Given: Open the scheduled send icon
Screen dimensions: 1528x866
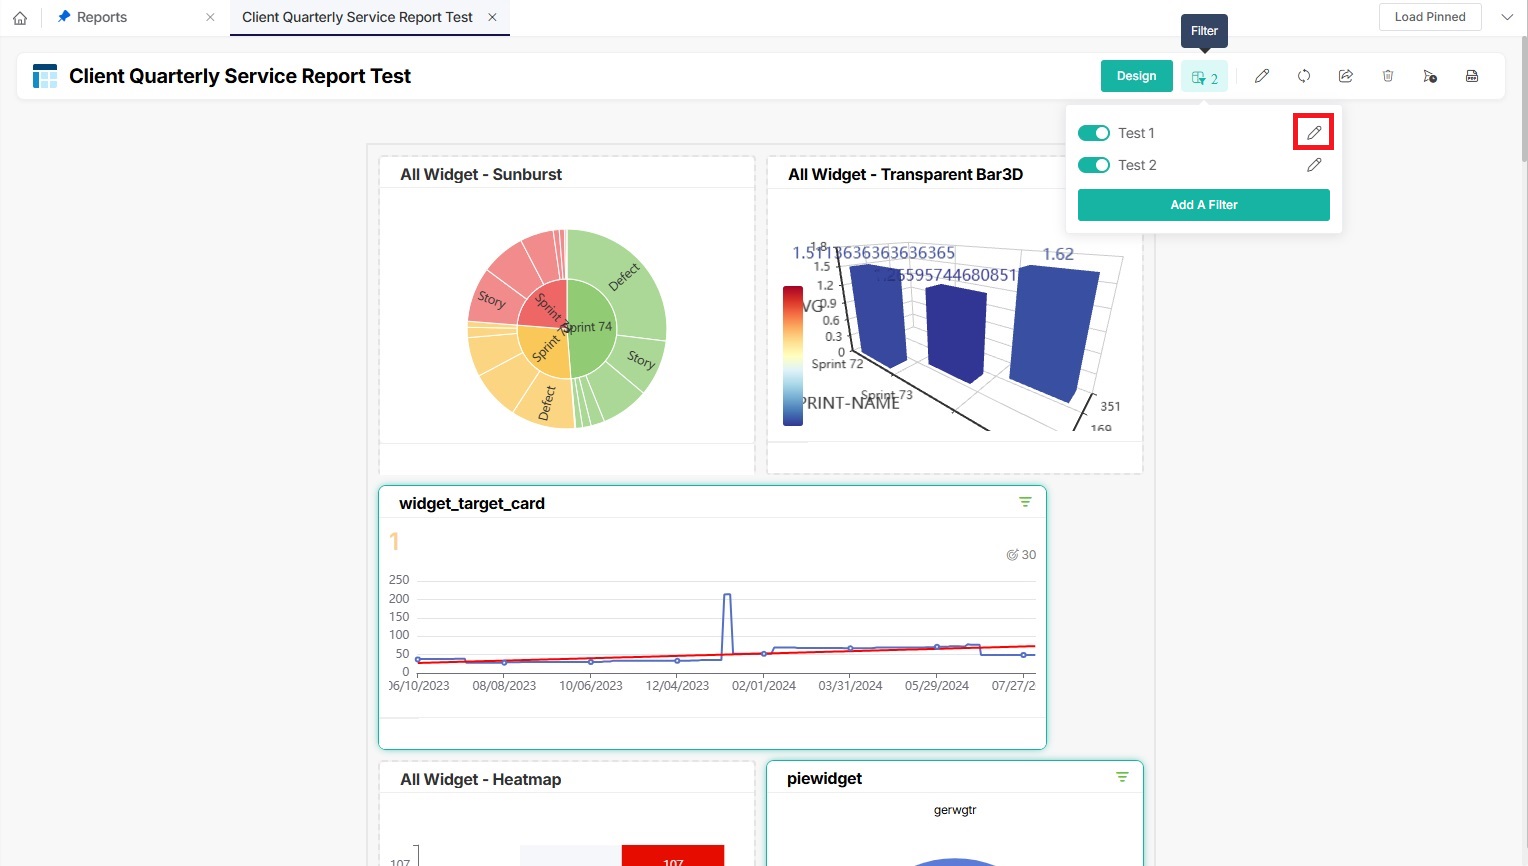Looking at the screenshot, I should click(x=1430, y=76).
